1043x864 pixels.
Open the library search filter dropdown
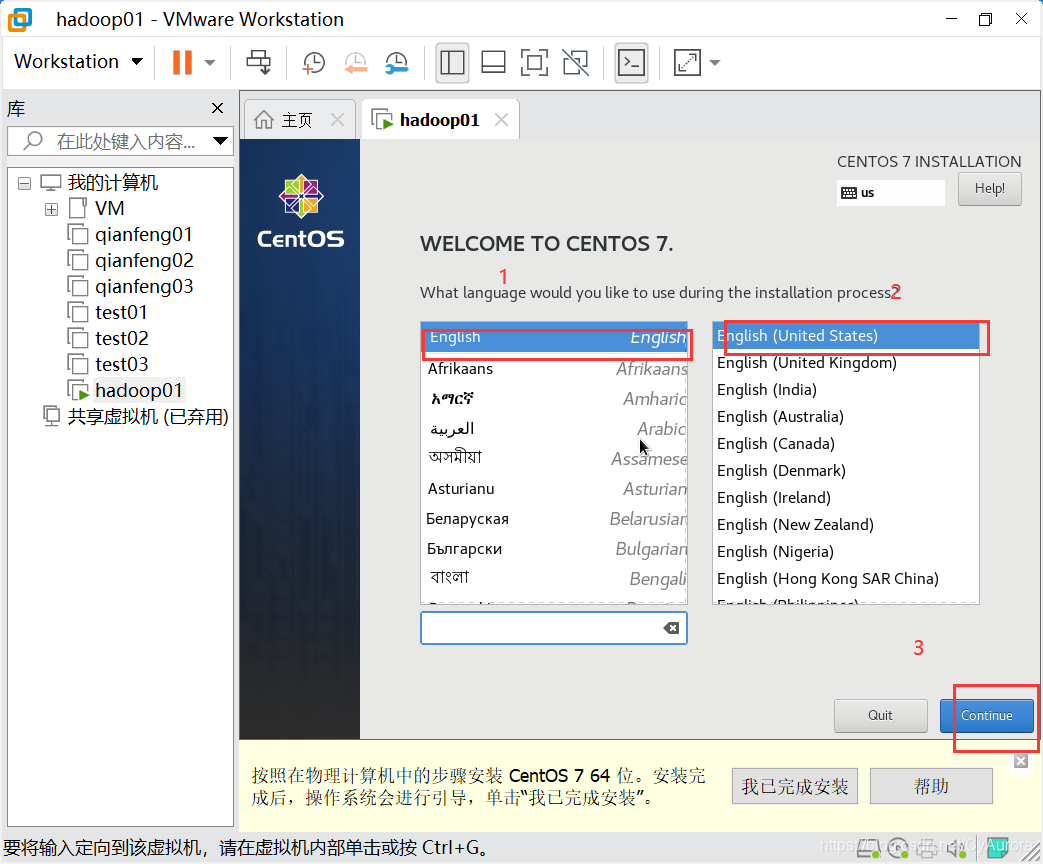click(x=220, y=141)
